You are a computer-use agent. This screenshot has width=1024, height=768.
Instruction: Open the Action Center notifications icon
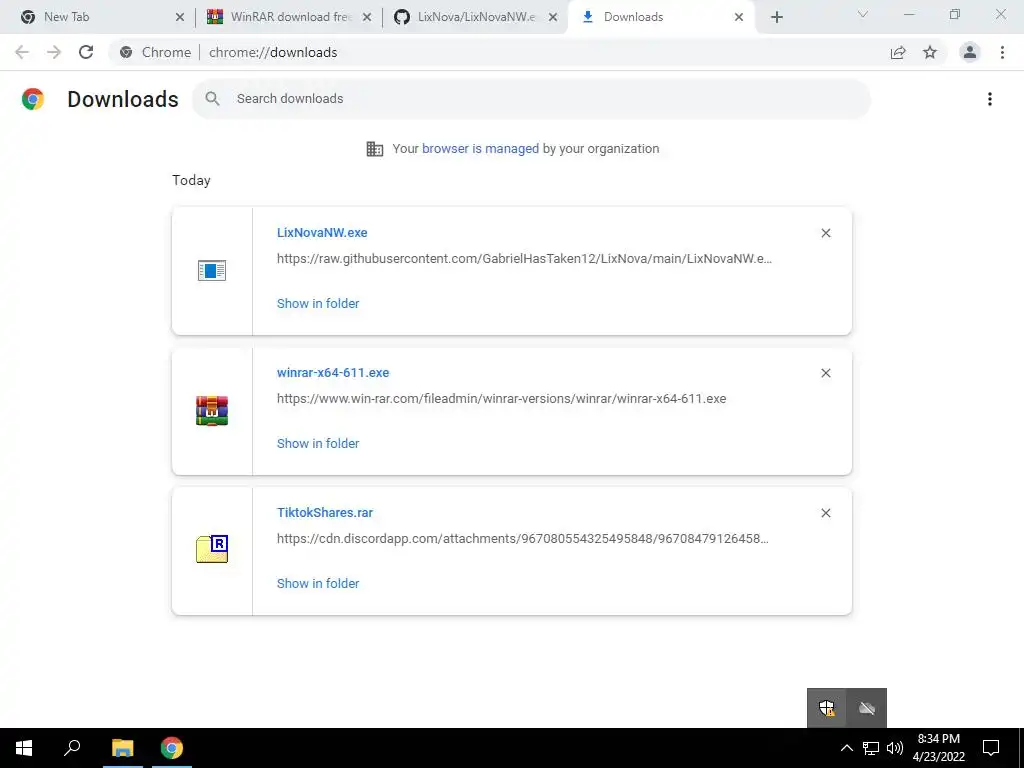991,748
